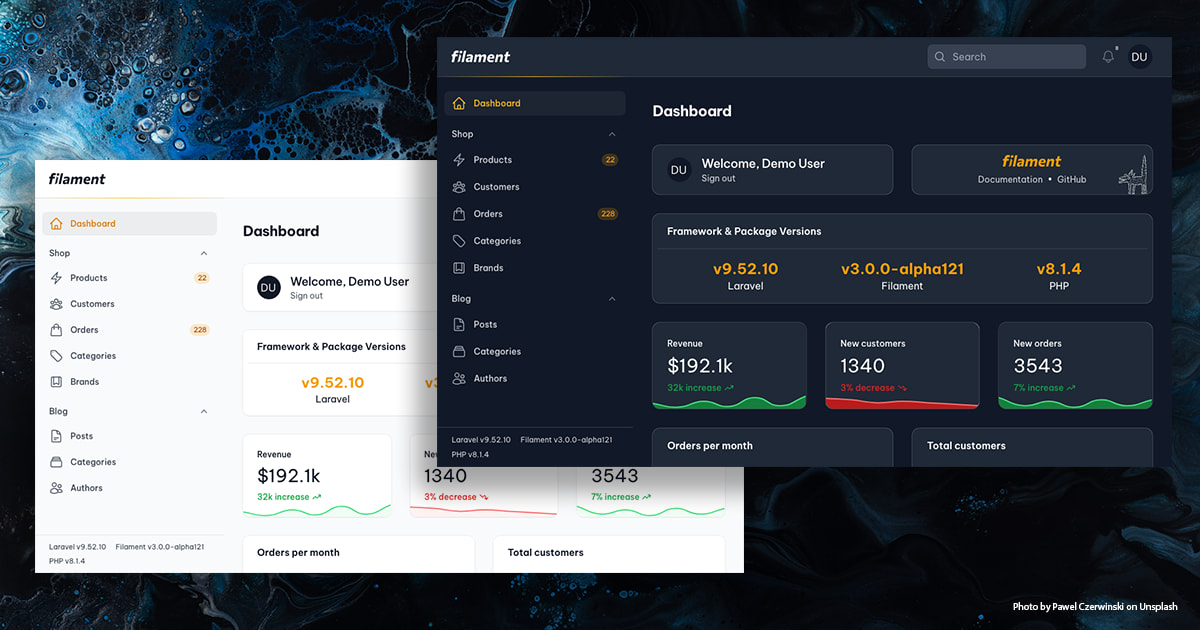Open Orders in light sidebar
The width and height of the screenshot is (1200, 630).
click(x=129, y=330)
